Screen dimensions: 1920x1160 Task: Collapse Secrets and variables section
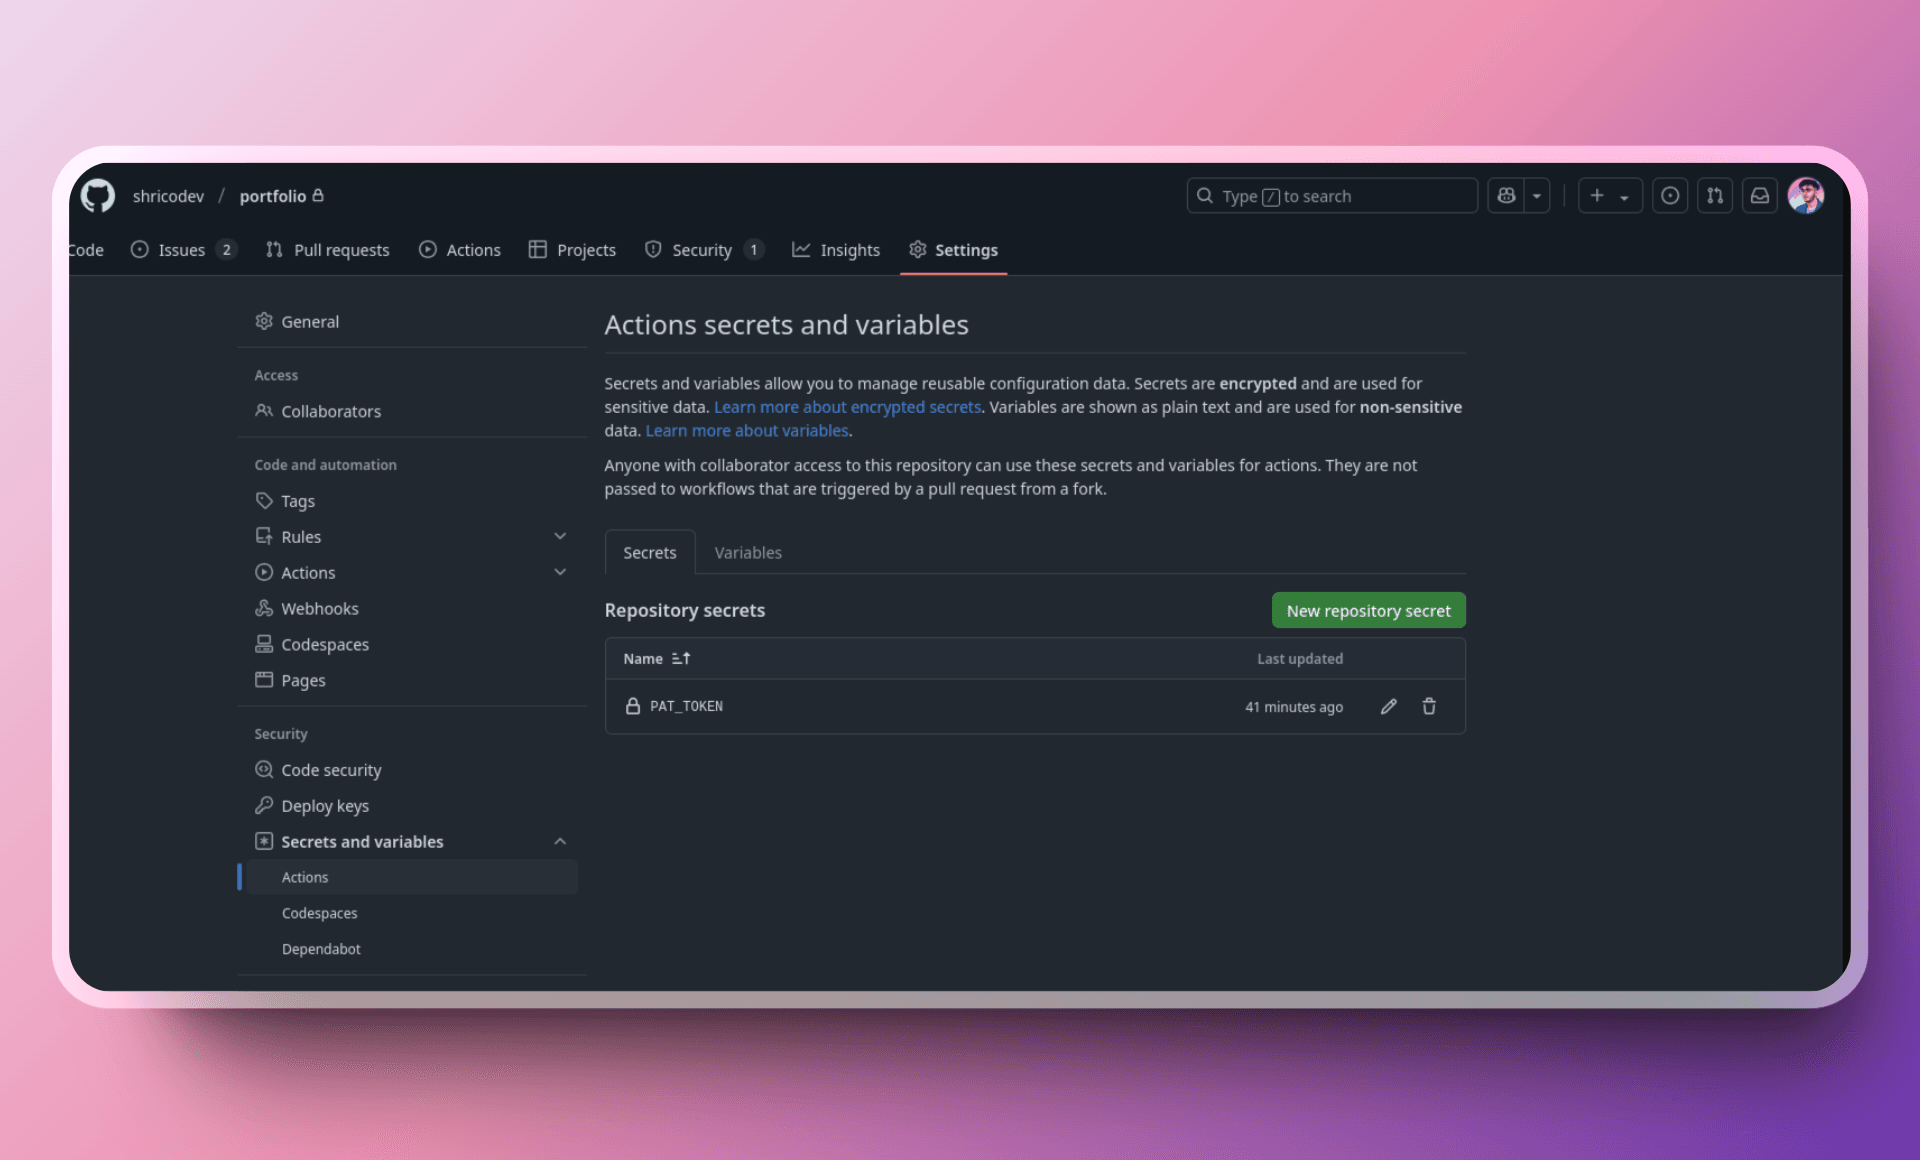click(x=560, y=842)
